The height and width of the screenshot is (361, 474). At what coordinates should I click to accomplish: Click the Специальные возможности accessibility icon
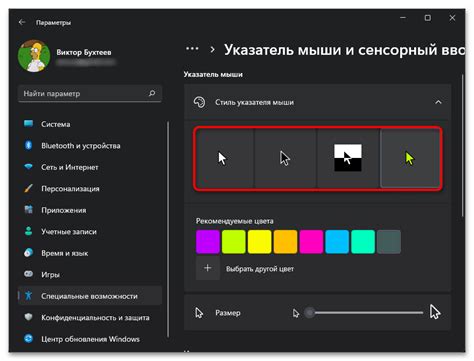(x=29, y=296)
